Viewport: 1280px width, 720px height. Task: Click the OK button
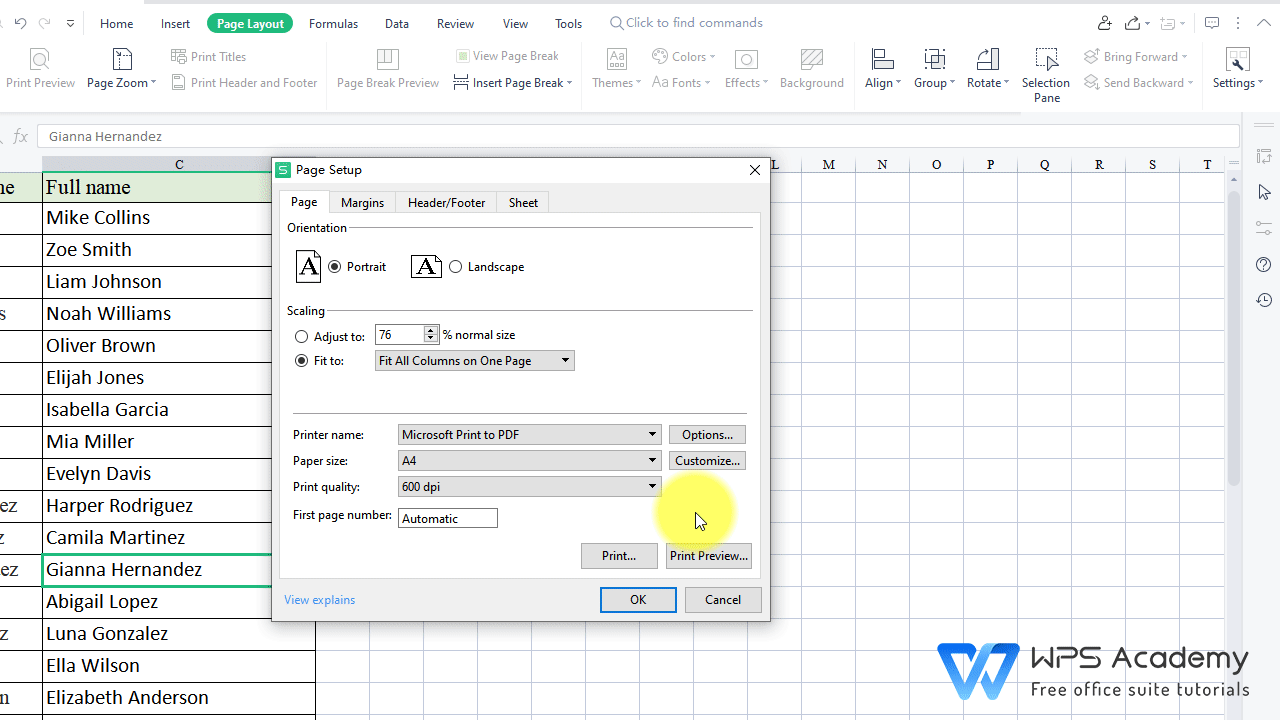[637, 599]
